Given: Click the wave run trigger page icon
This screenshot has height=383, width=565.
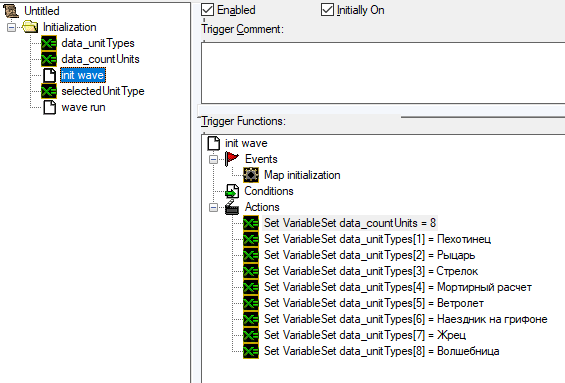Looking at the screenshot, I should pos(49,107).
